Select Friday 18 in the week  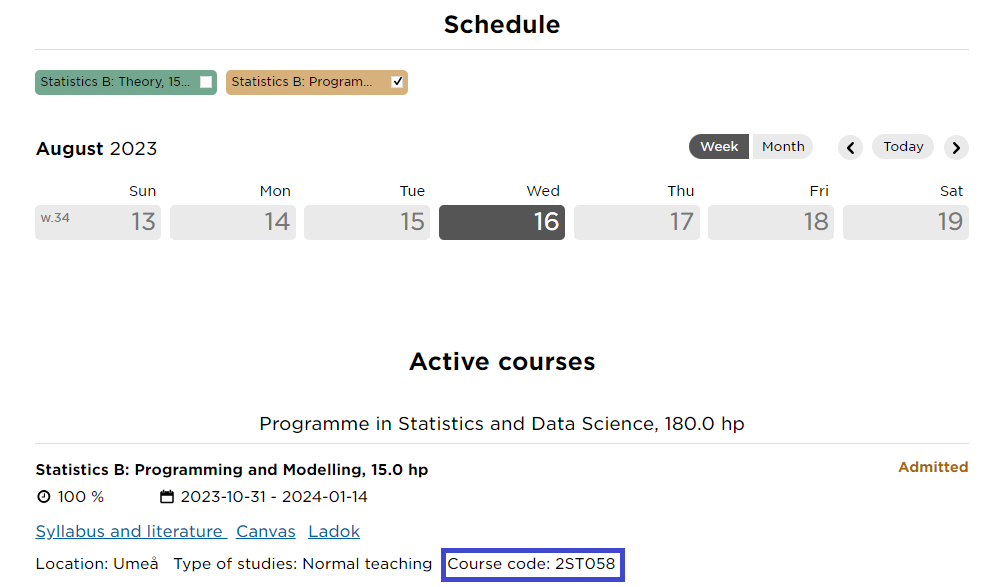pyautogui.click(x=770, y=222)
